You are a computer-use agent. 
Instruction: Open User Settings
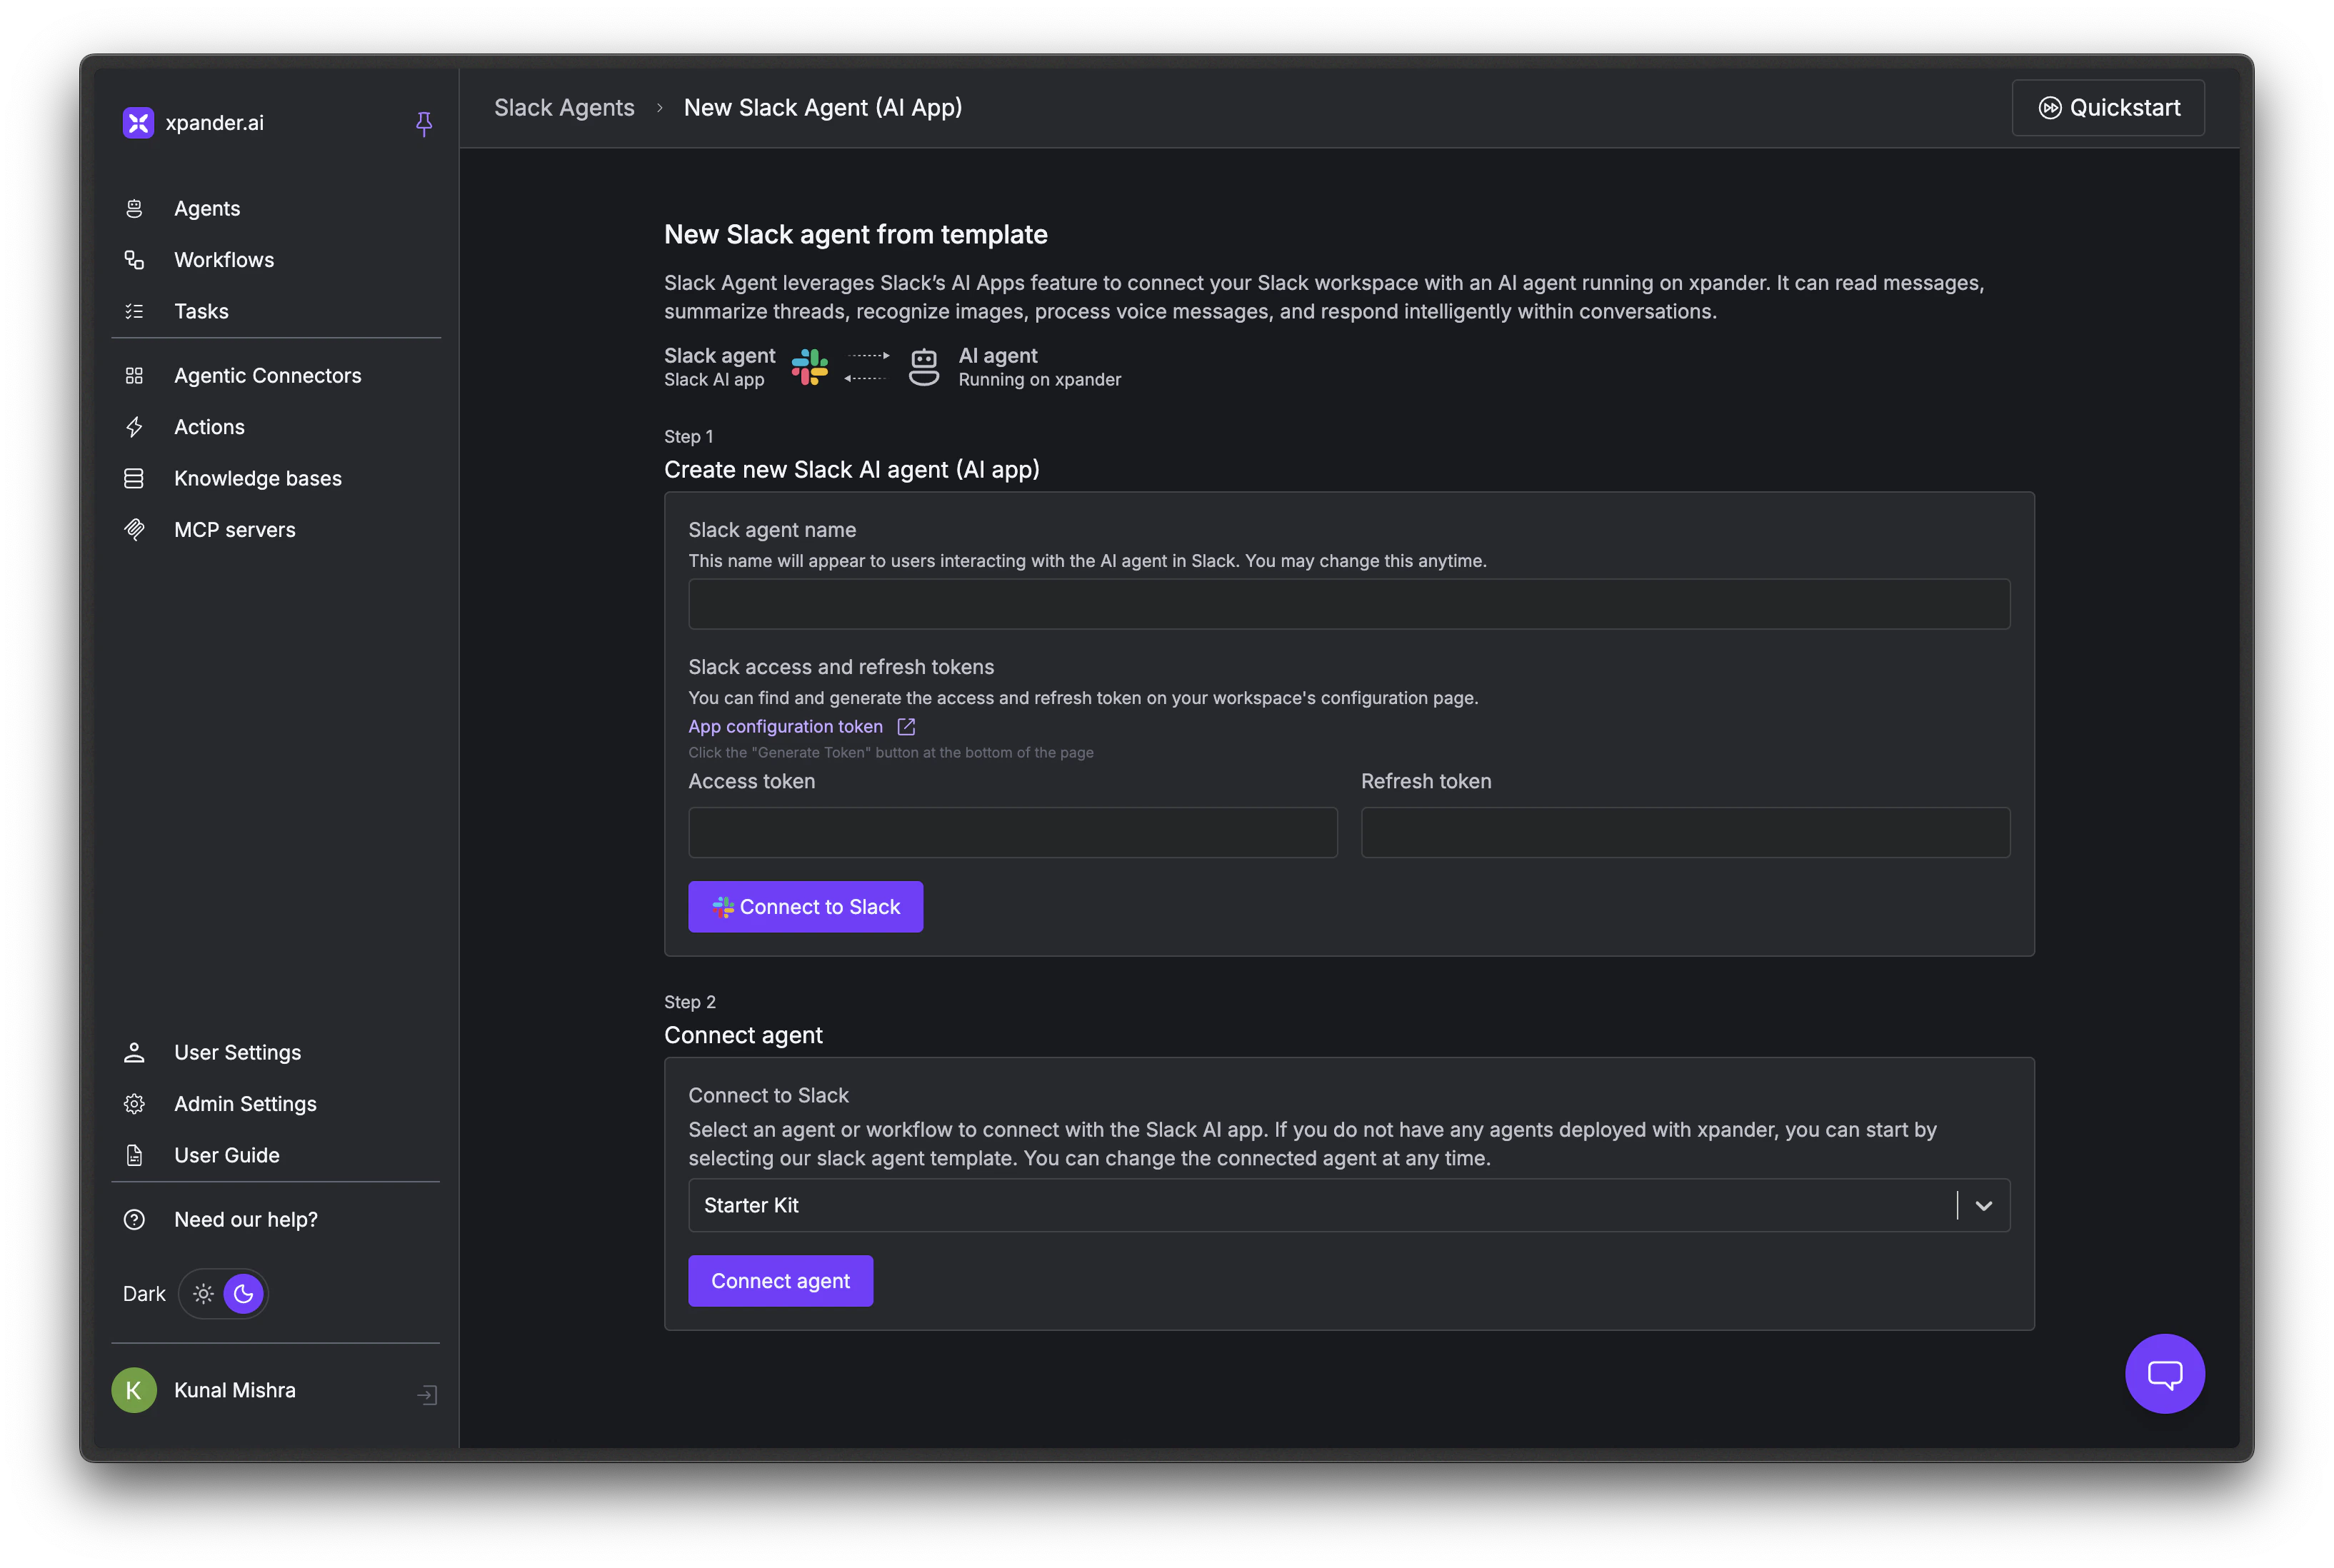(237, 1052)
